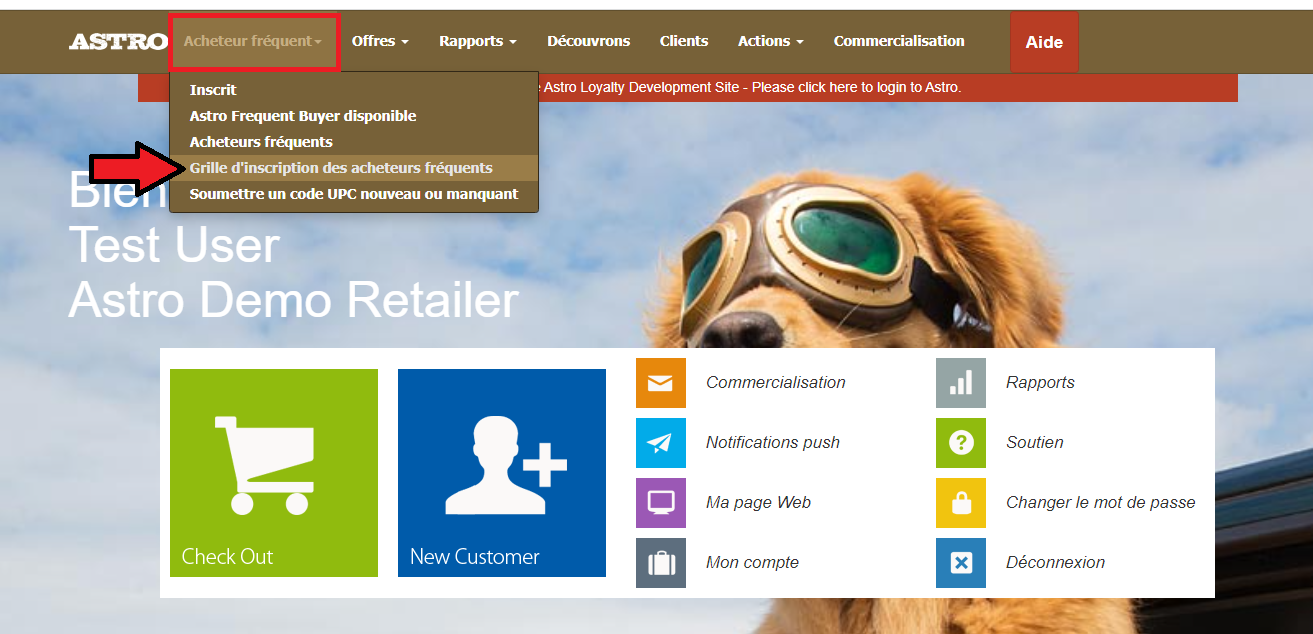Click the purple Ma page Web monitor icon
Screen dimensions: 1313x634
[x=661, y=503]
